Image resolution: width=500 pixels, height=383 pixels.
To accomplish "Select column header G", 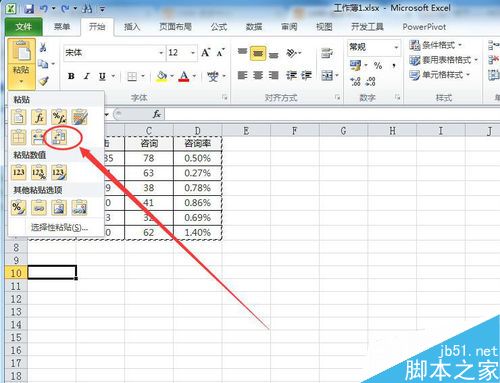I will [x=343, y=131].
